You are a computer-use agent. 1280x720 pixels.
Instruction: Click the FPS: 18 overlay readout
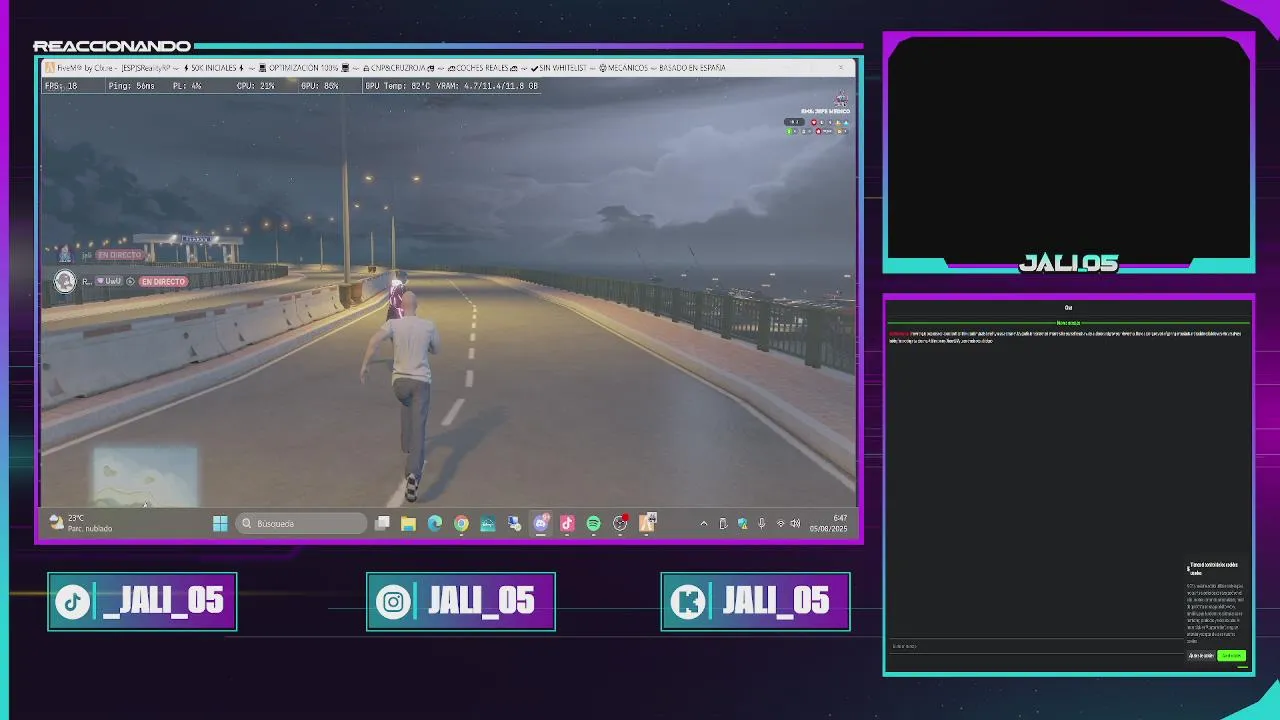coord(61,86)
